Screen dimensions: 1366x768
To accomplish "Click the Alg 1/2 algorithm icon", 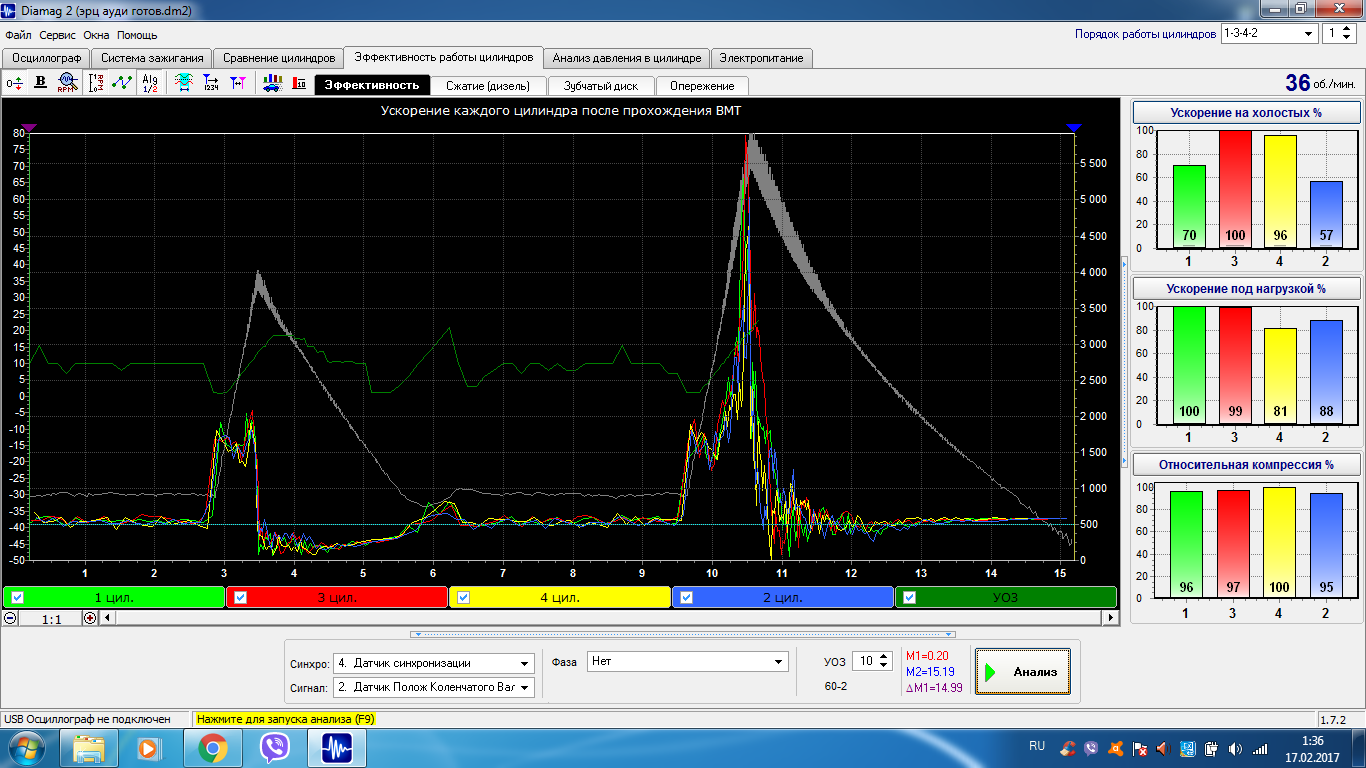I will [149, 83].
